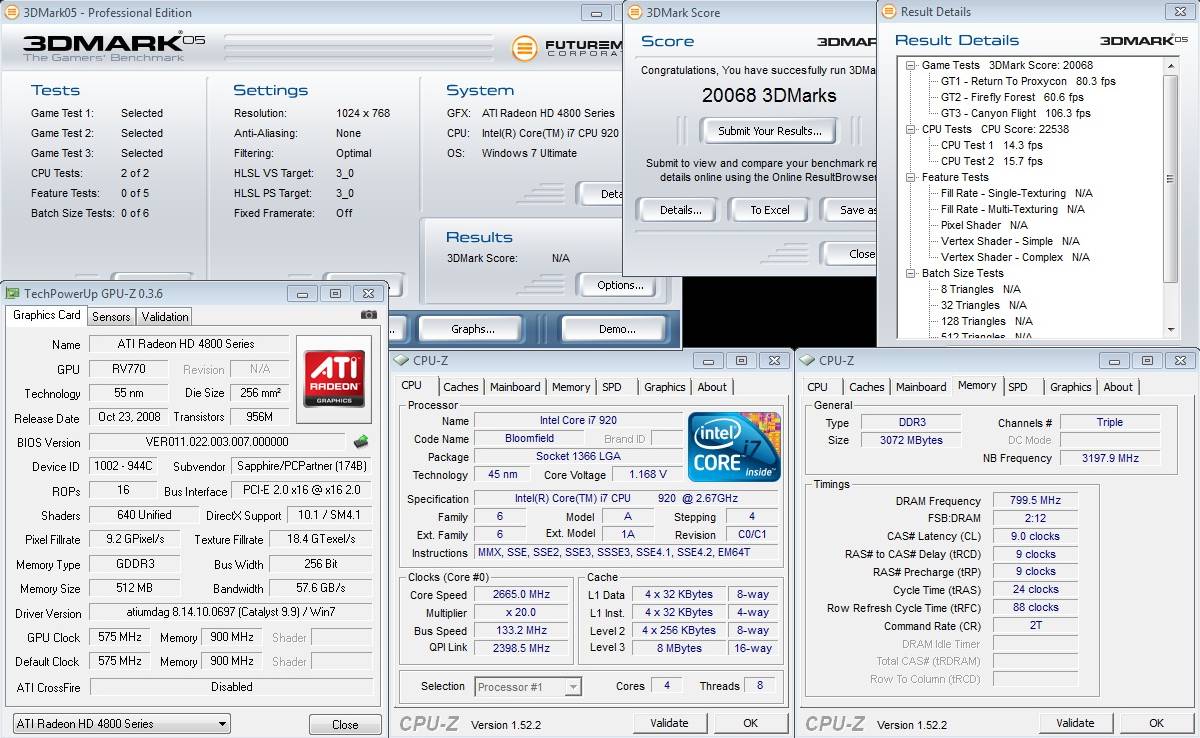The width and height of the screenshot is (1200, 738).
Task: Open the Mainboard tab in the left CPU-Z window
Action: click(x=516, y=387)
